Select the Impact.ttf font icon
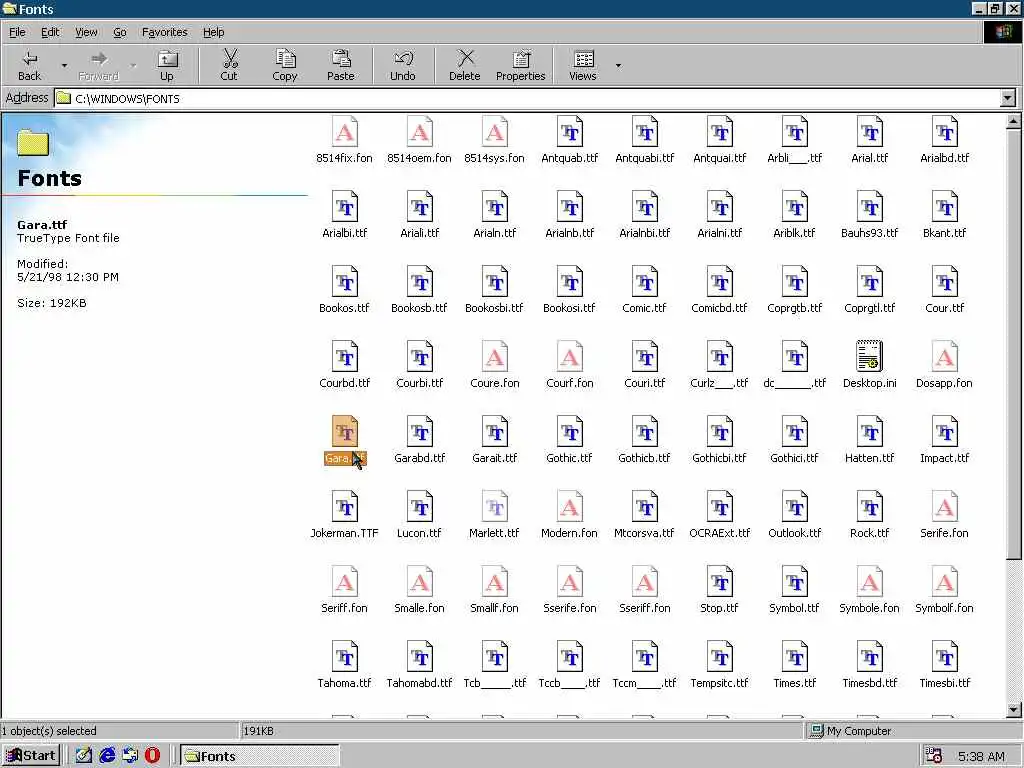The image size is (1024, 768). tap(945, 440)
